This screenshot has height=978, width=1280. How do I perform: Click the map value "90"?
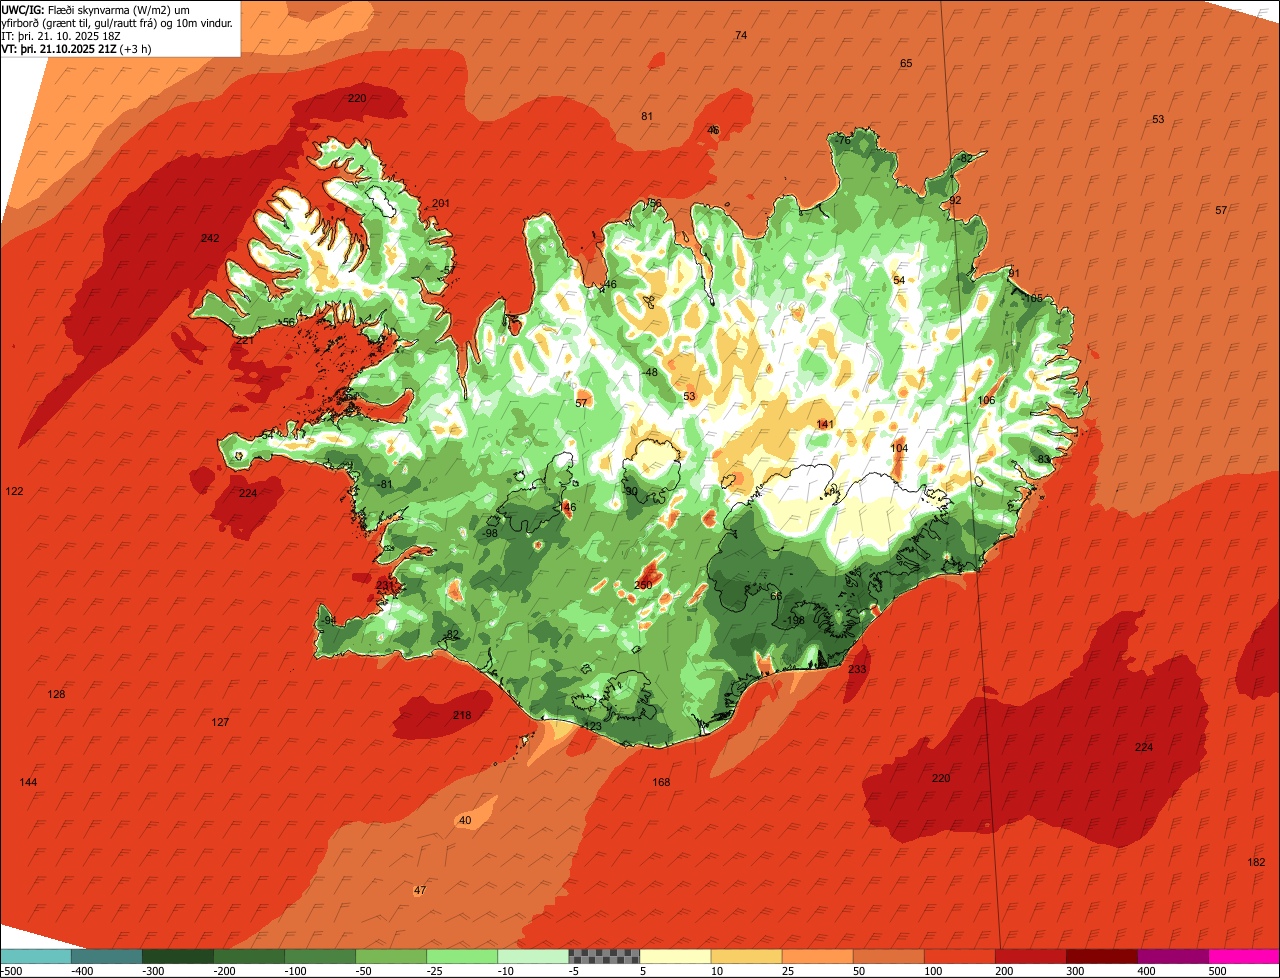tap(631, 491)
